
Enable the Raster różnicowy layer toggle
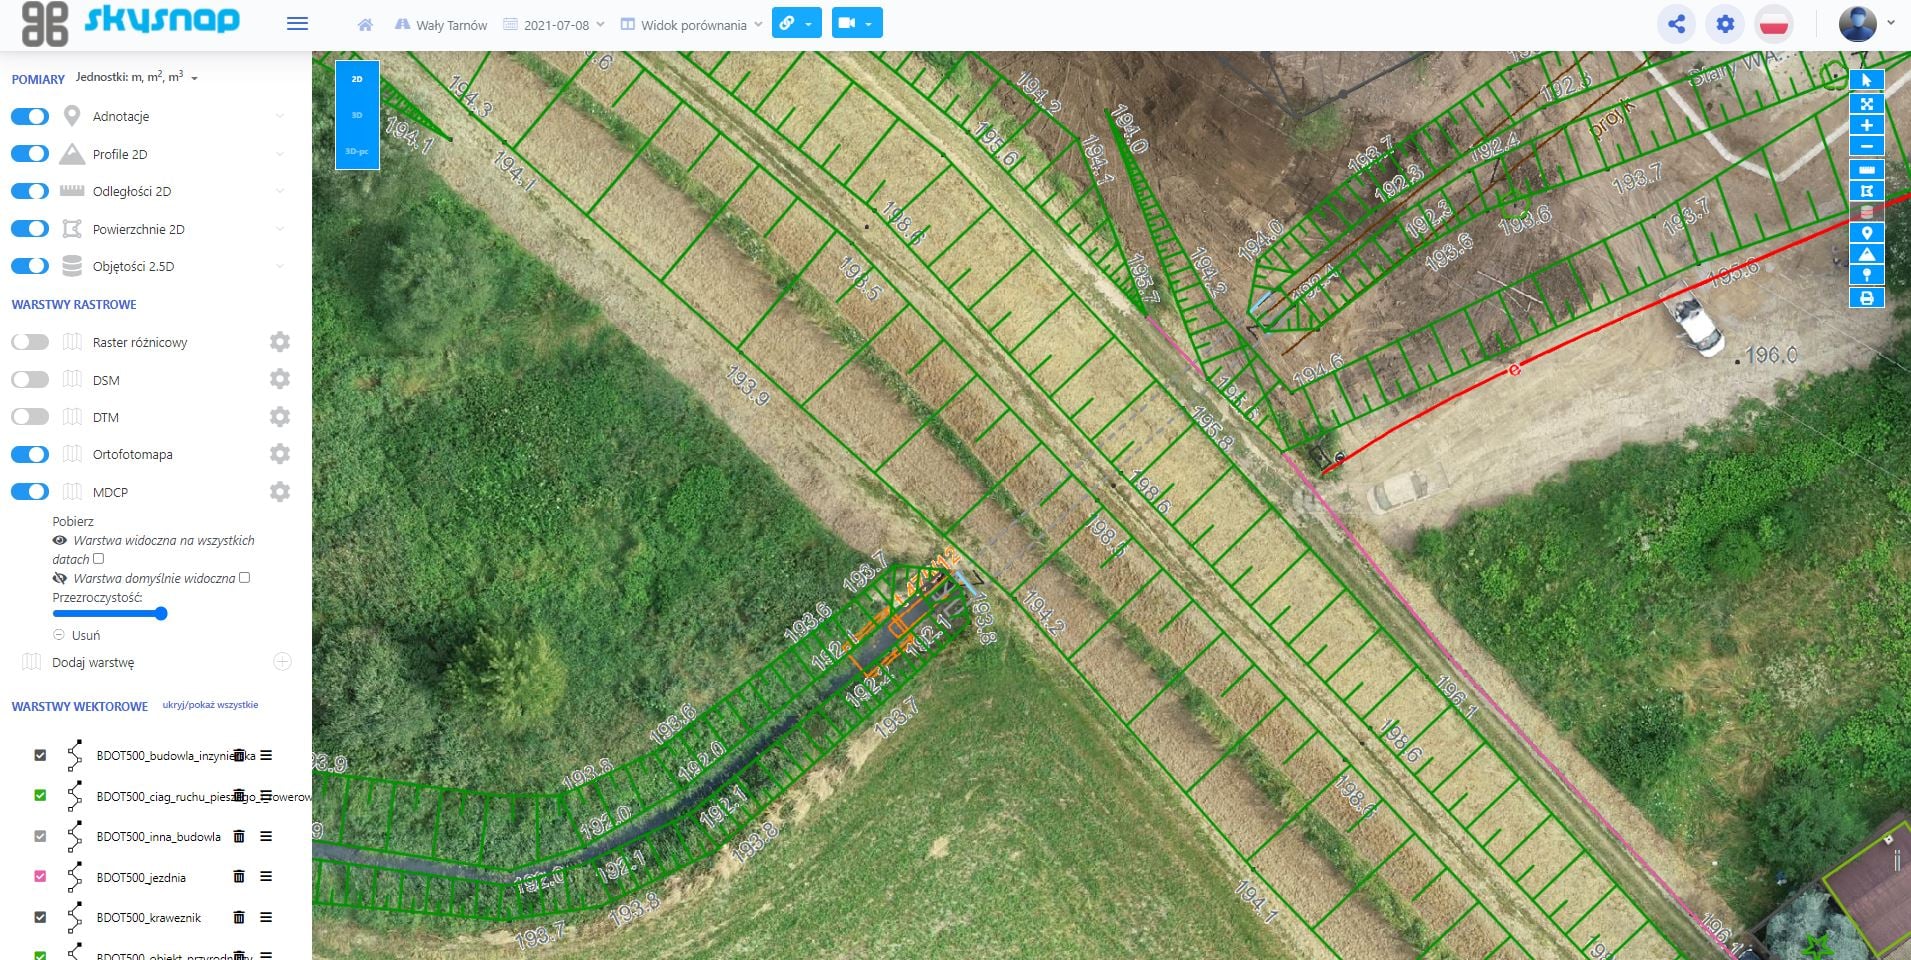[30, 342]
